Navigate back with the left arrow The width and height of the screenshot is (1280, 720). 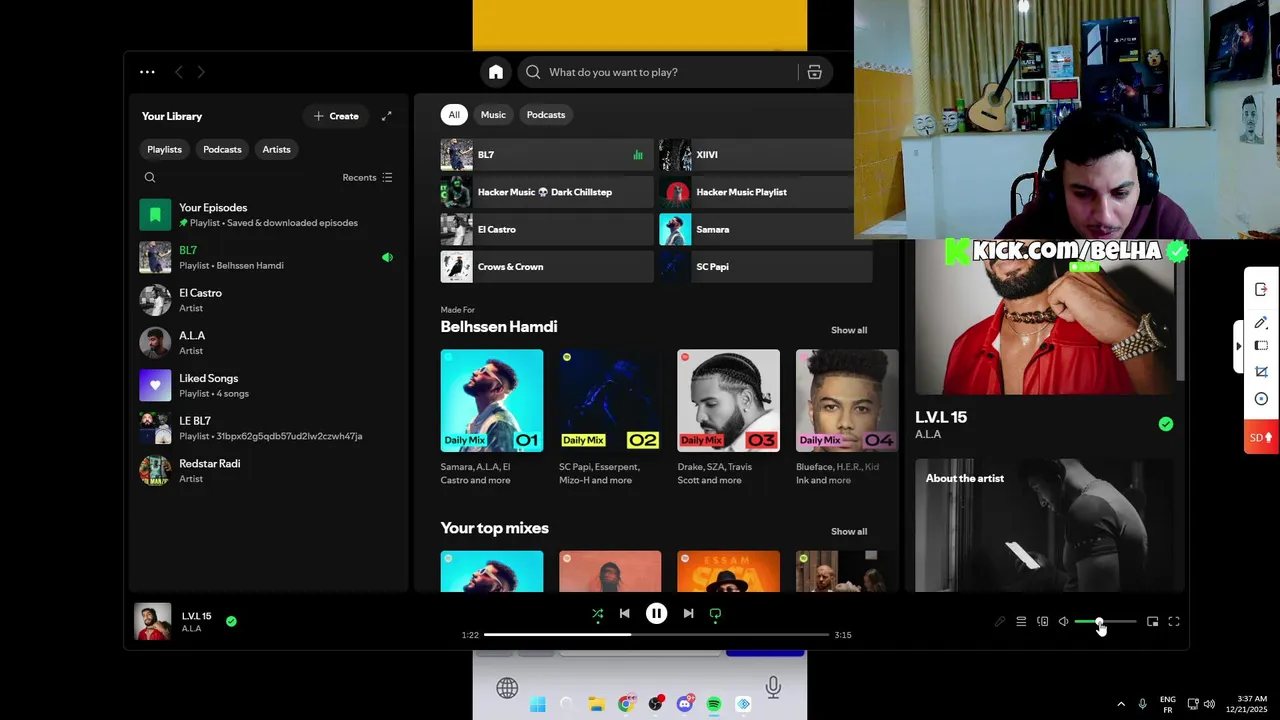click(179, 72)
